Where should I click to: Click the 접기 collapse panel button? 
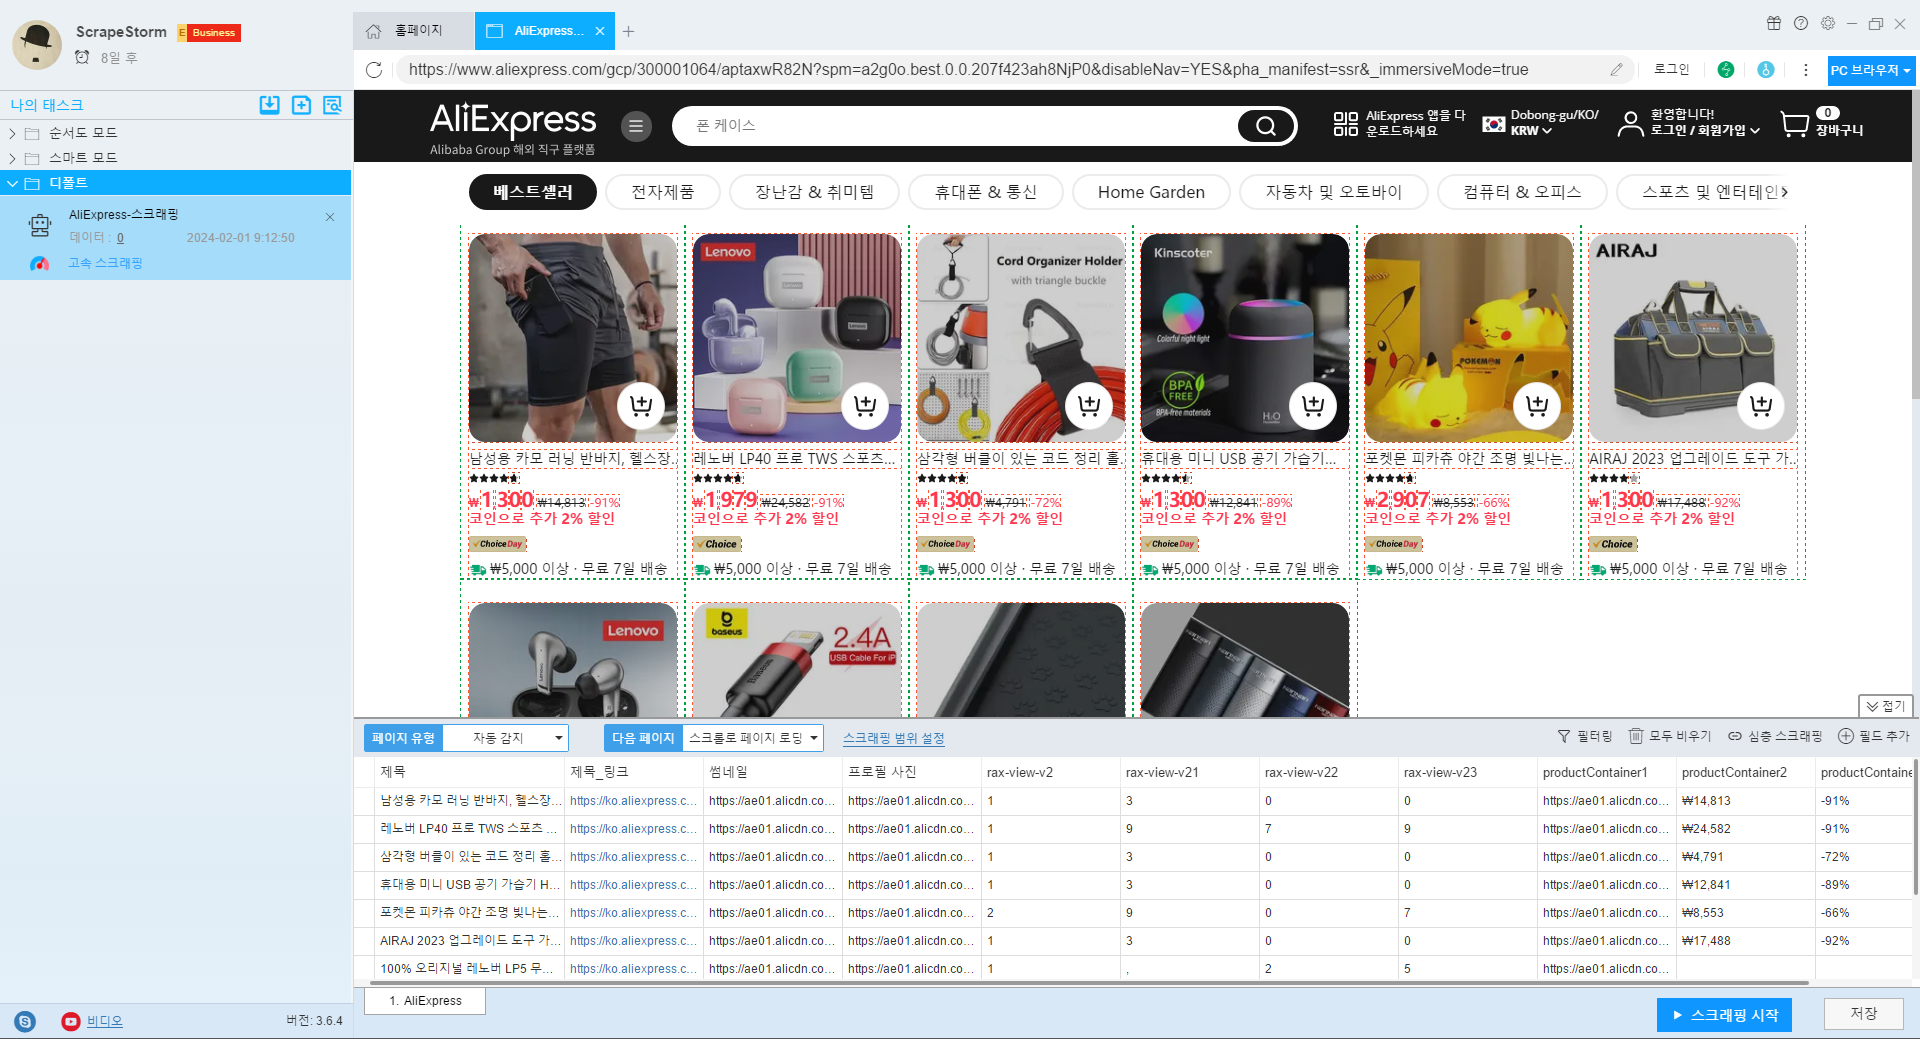[x=1885, y=706]
